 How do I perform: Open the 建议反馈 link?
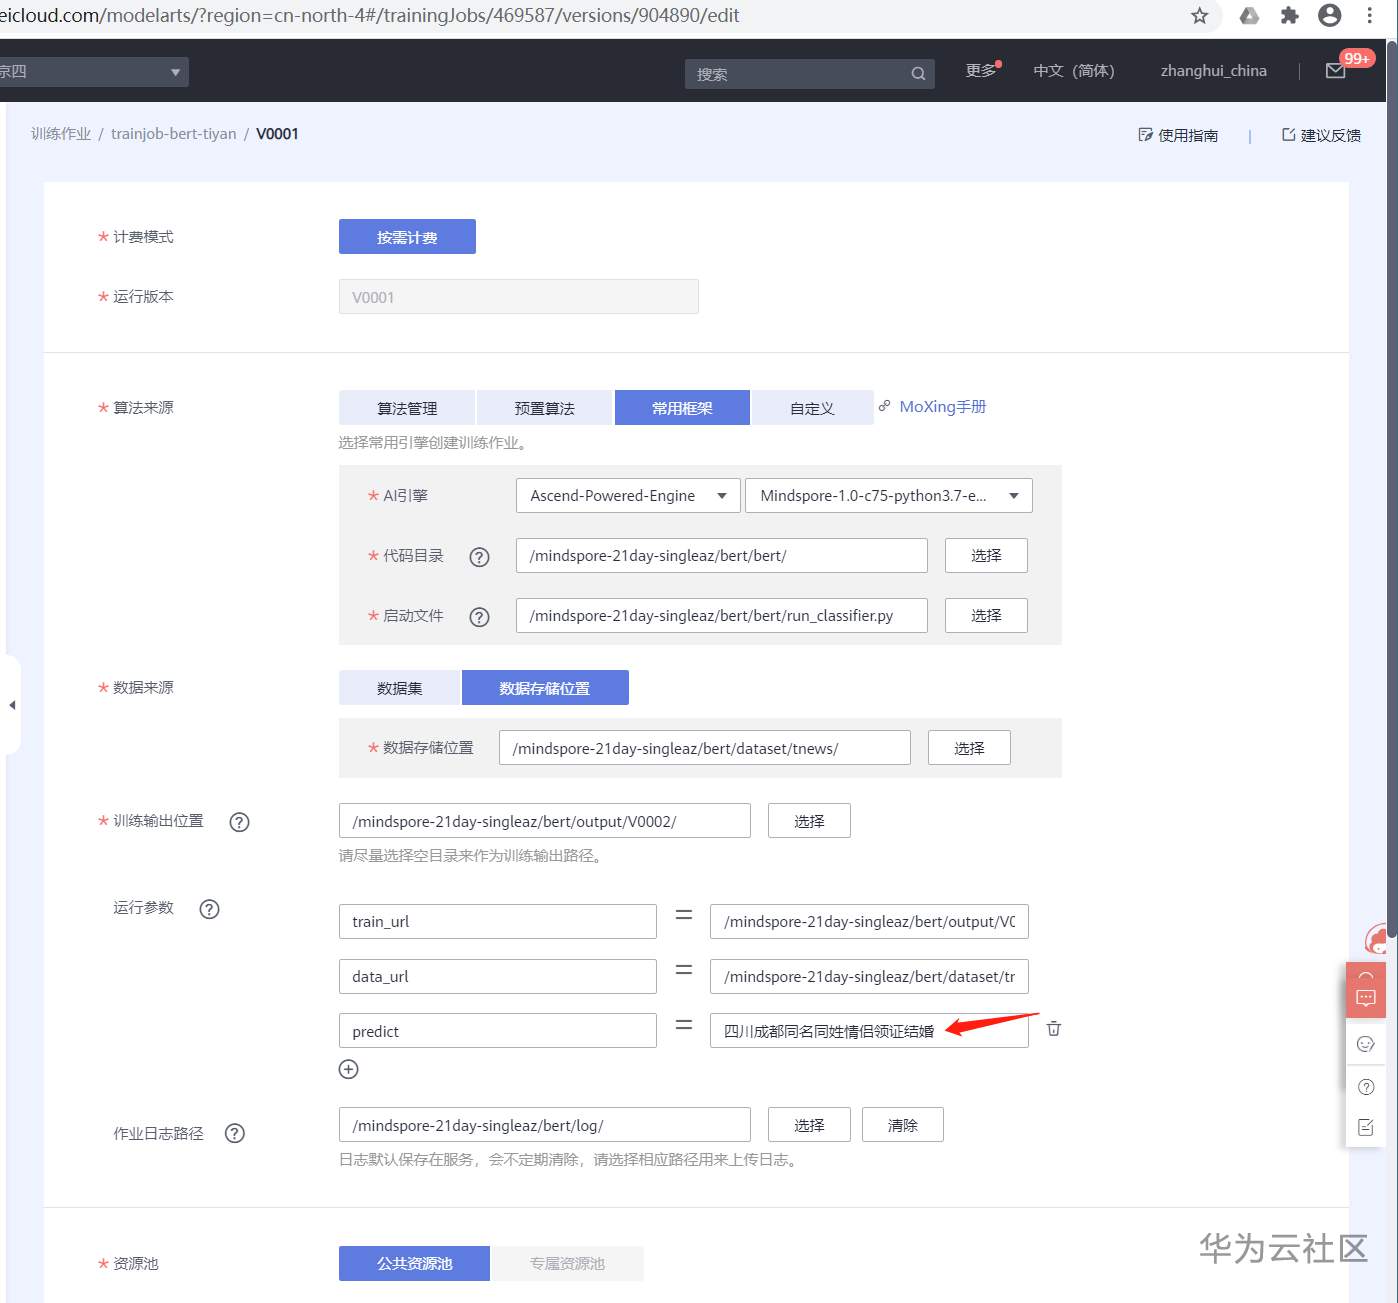1321,135
